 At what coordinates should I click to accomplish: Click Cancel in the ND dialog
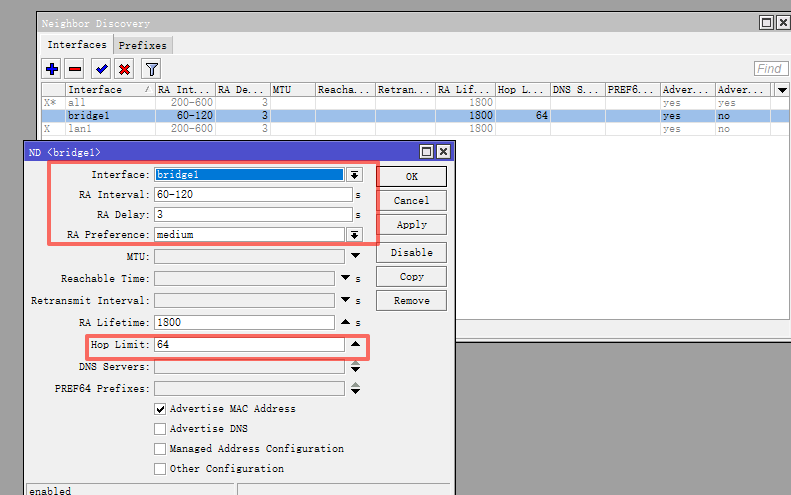(411, 200)
